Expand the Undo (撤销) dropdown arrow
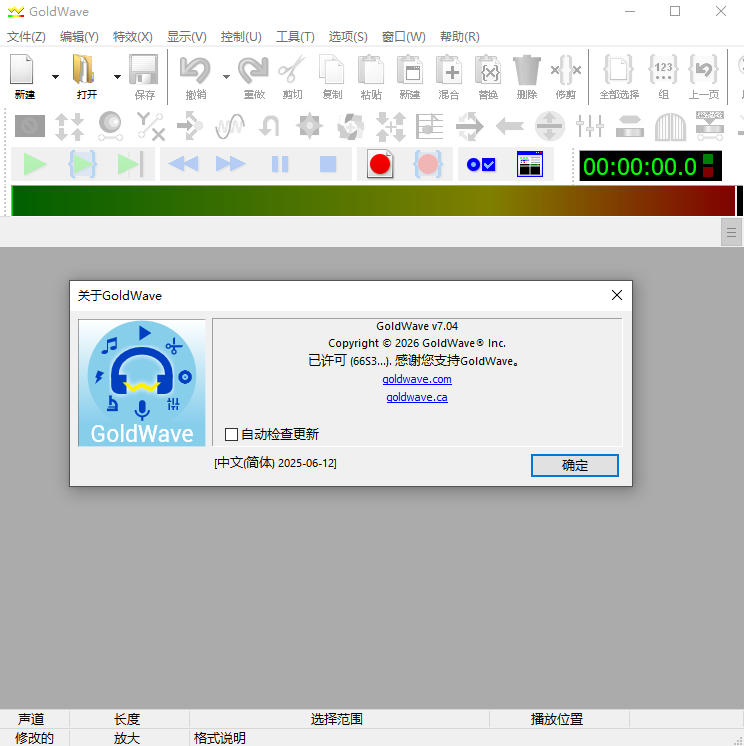 tap(226, 77)
